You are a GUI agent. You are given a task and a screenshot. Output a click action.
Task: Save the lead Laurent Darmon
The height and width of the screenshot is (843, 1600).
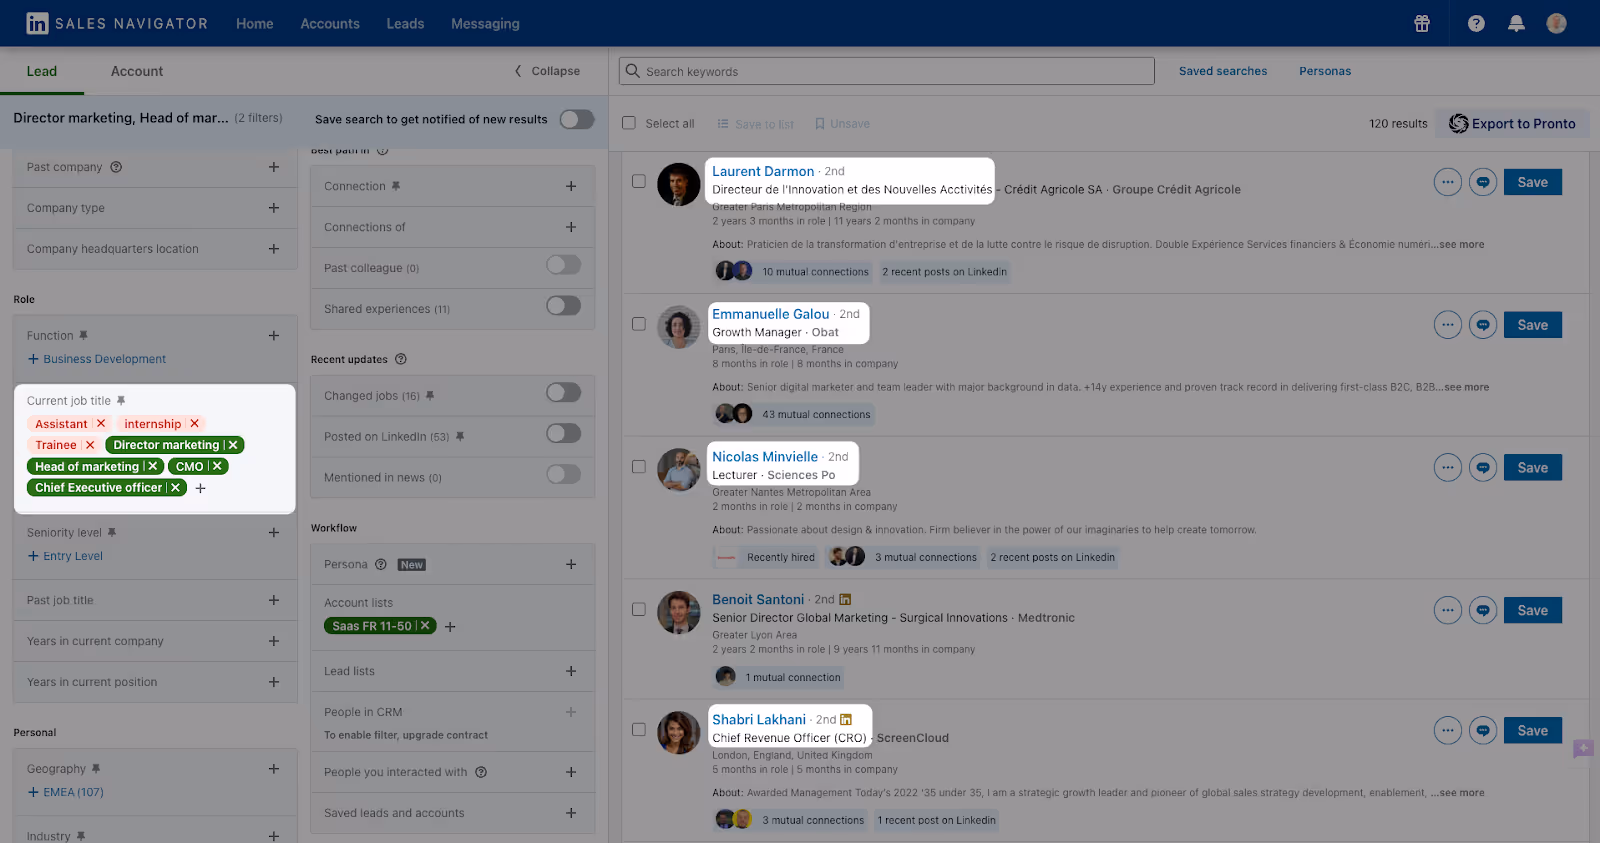point(1532,182)
